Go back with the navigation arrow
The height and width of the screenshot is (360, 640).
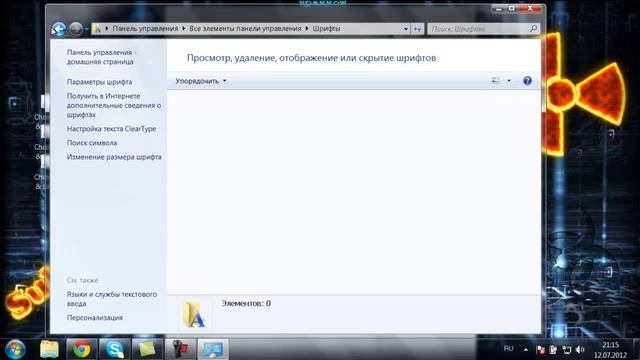coord(59,29)
